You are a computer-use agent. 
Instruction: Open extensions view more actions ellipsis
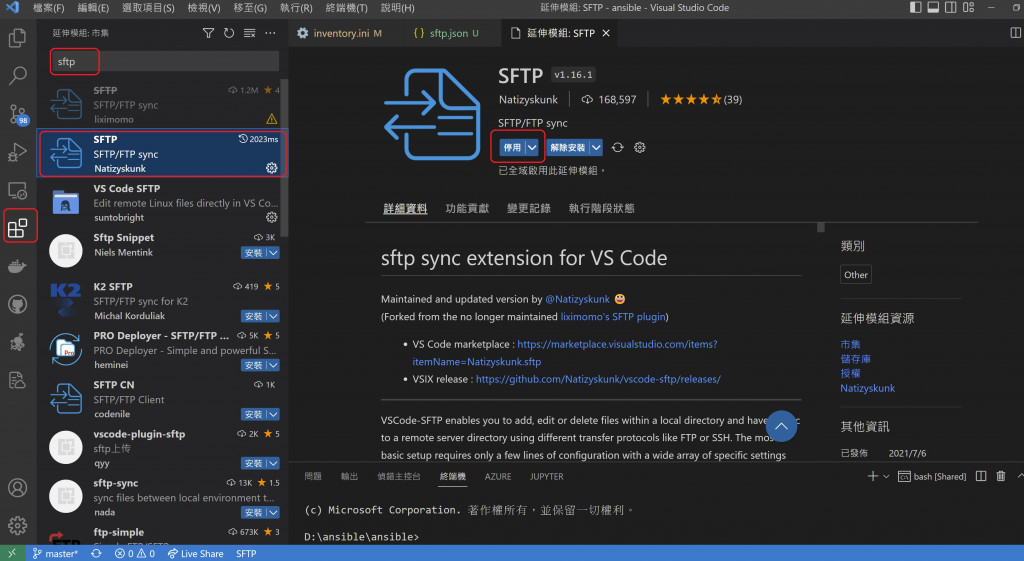coord(270,33)
